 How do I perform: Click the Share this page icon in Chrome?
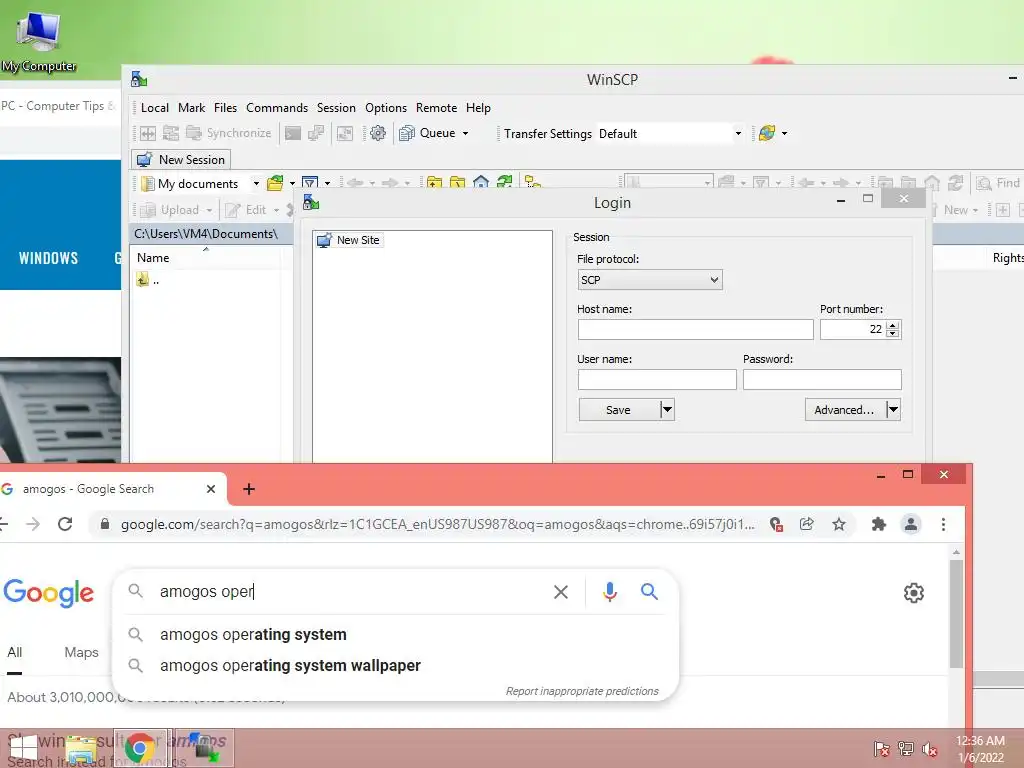point(807,524)
